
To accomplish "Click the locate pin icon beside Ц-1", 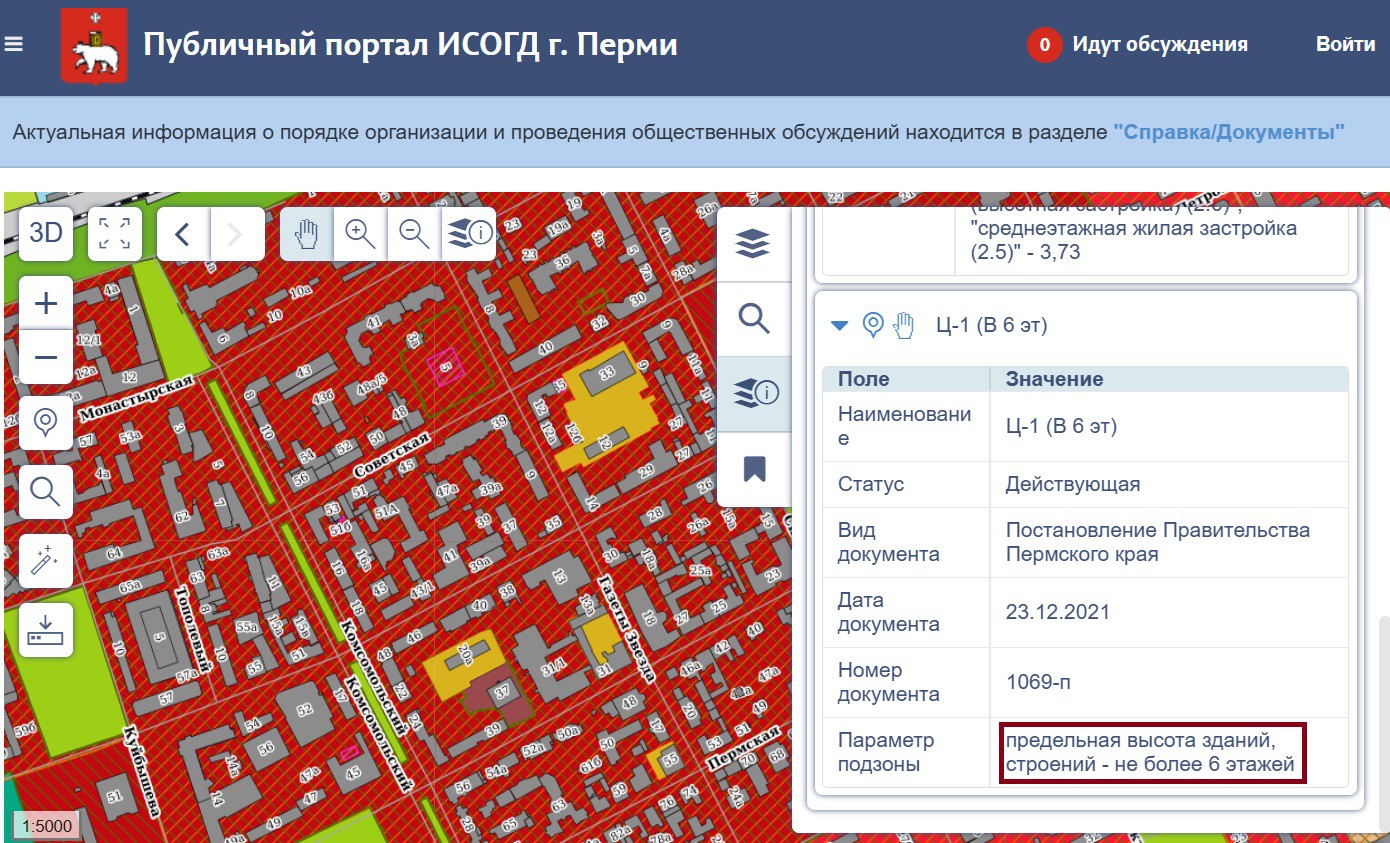I will point(873,325).
